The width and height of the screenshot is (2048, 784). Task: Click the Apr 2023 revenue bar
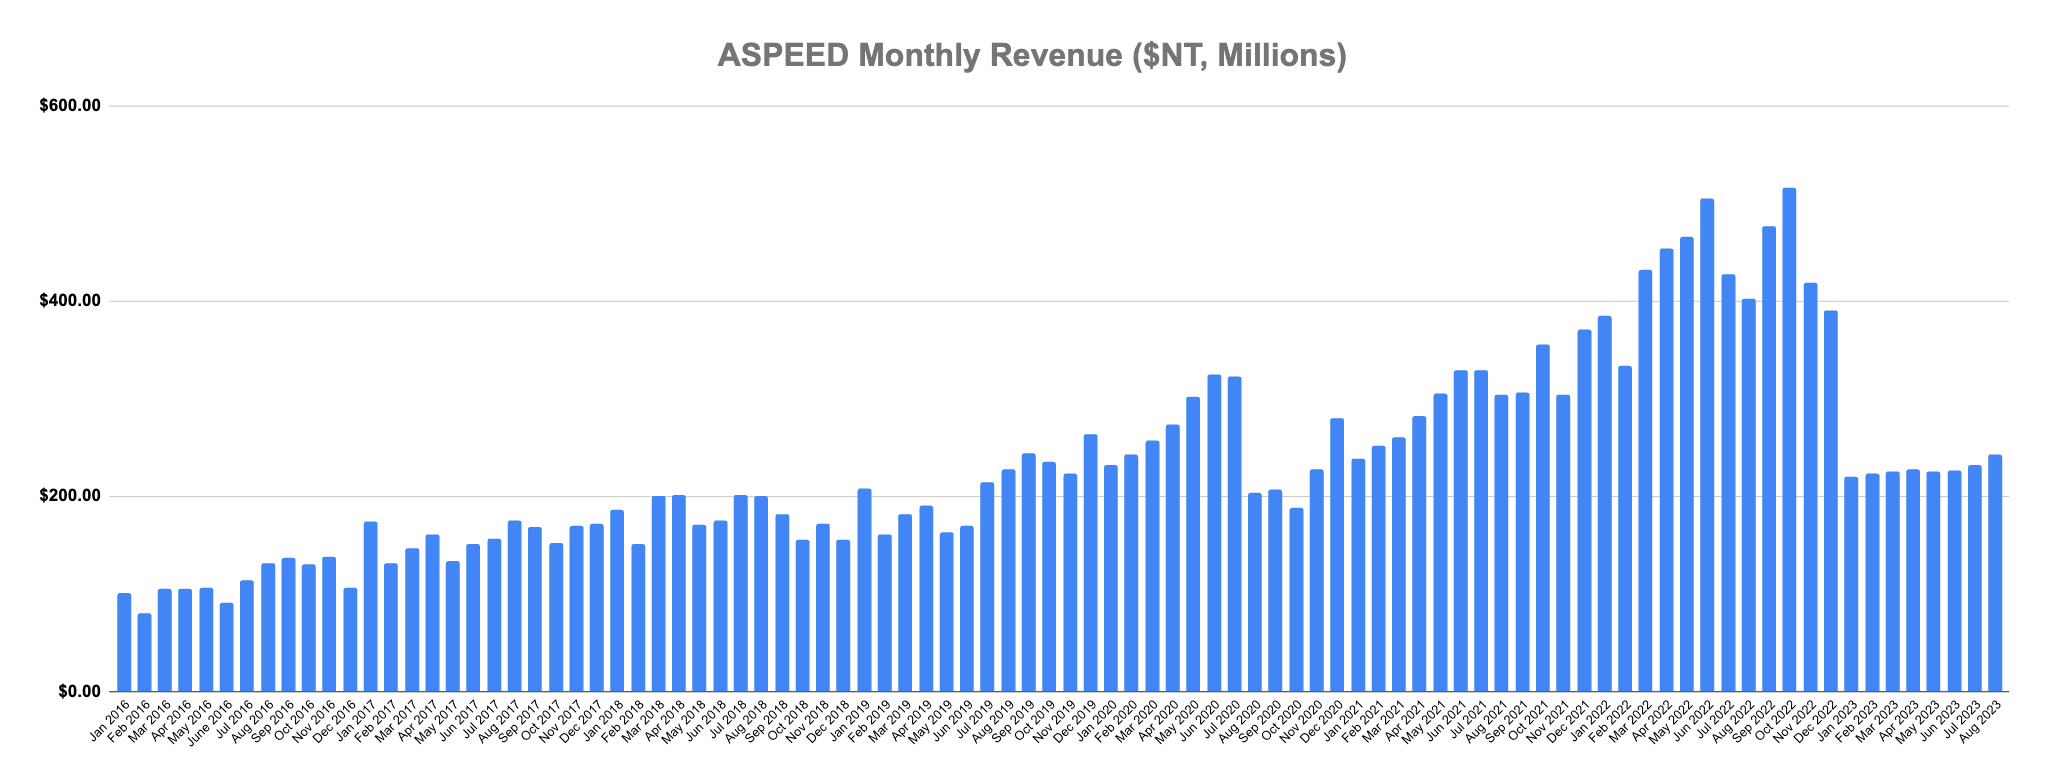tap(1913, 580)
